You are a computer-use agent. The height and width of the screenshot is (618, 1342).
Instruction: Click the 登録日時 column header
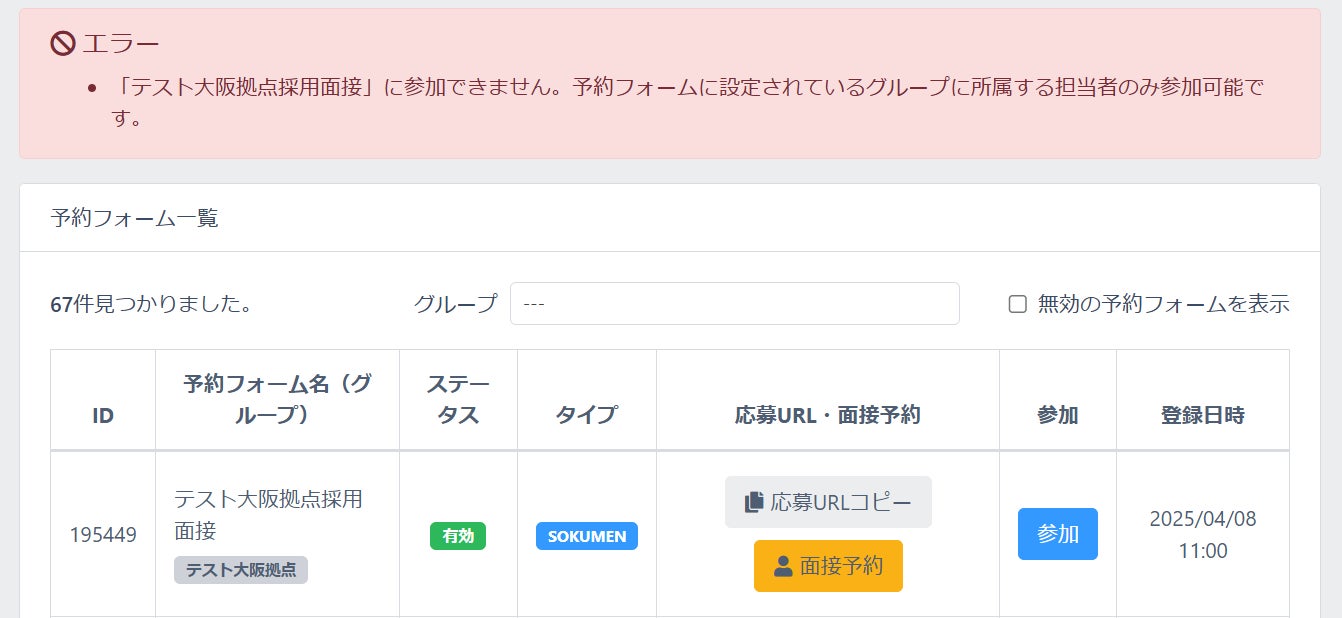(x=1202, y=415)
